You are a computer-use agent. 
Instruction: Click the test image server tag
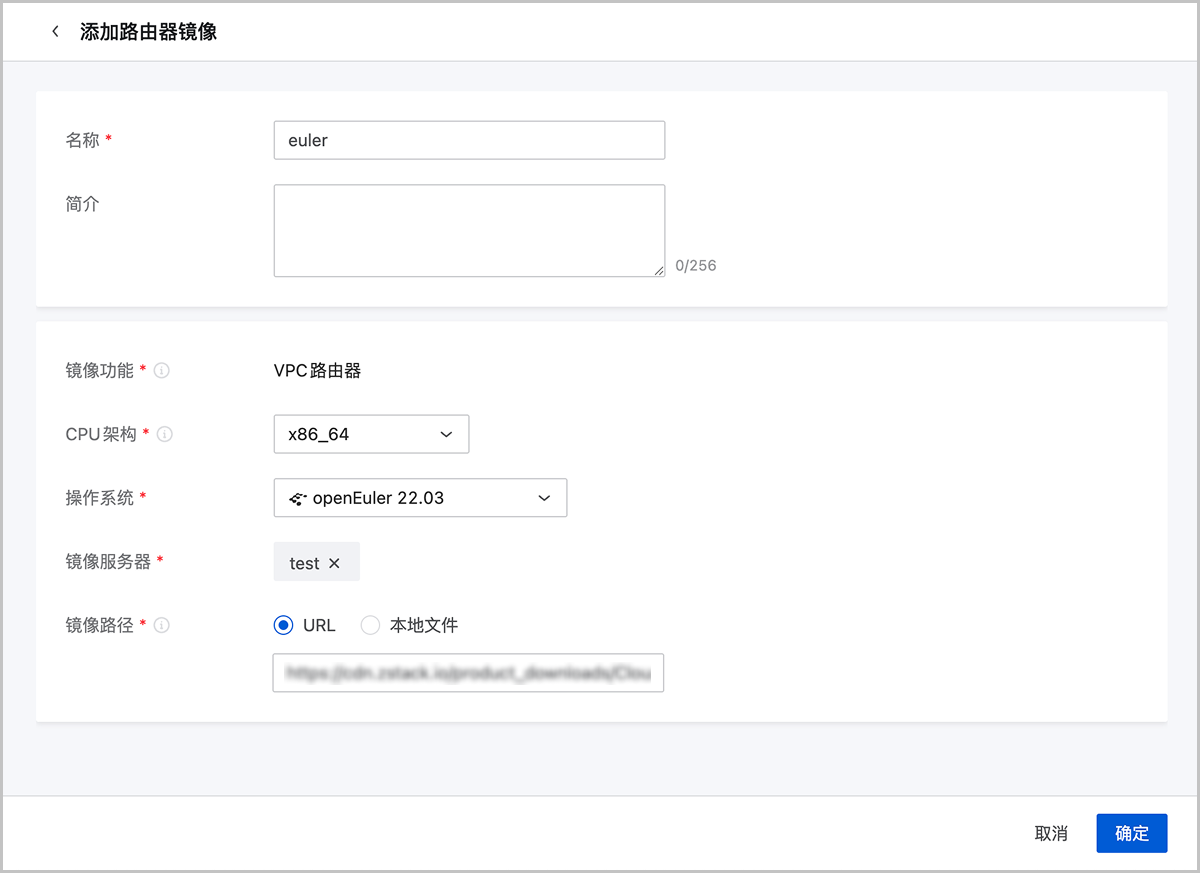pos(304,564)
